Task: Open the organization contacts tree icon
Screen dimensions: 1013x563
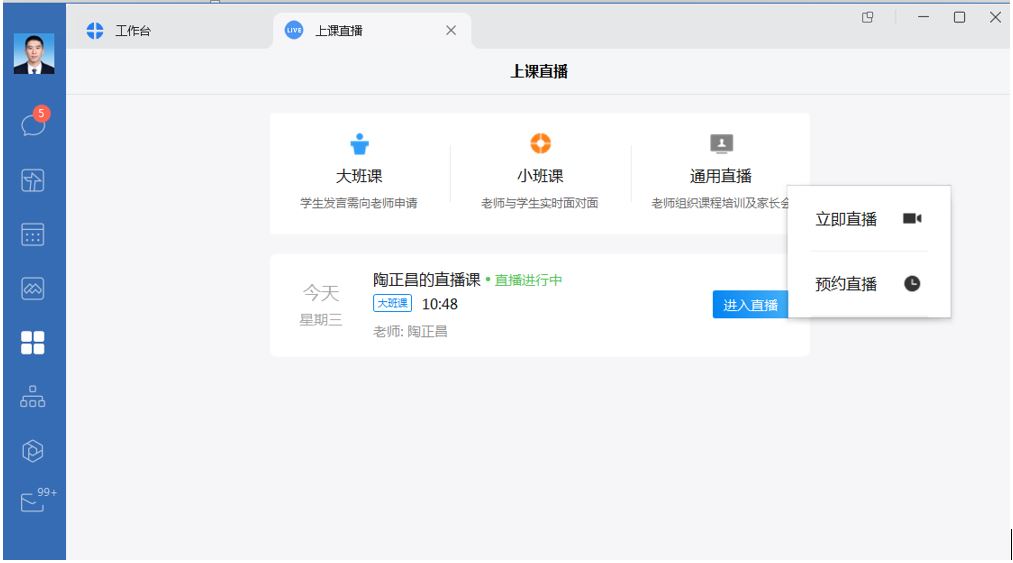Action: click(x=33, y=397)
